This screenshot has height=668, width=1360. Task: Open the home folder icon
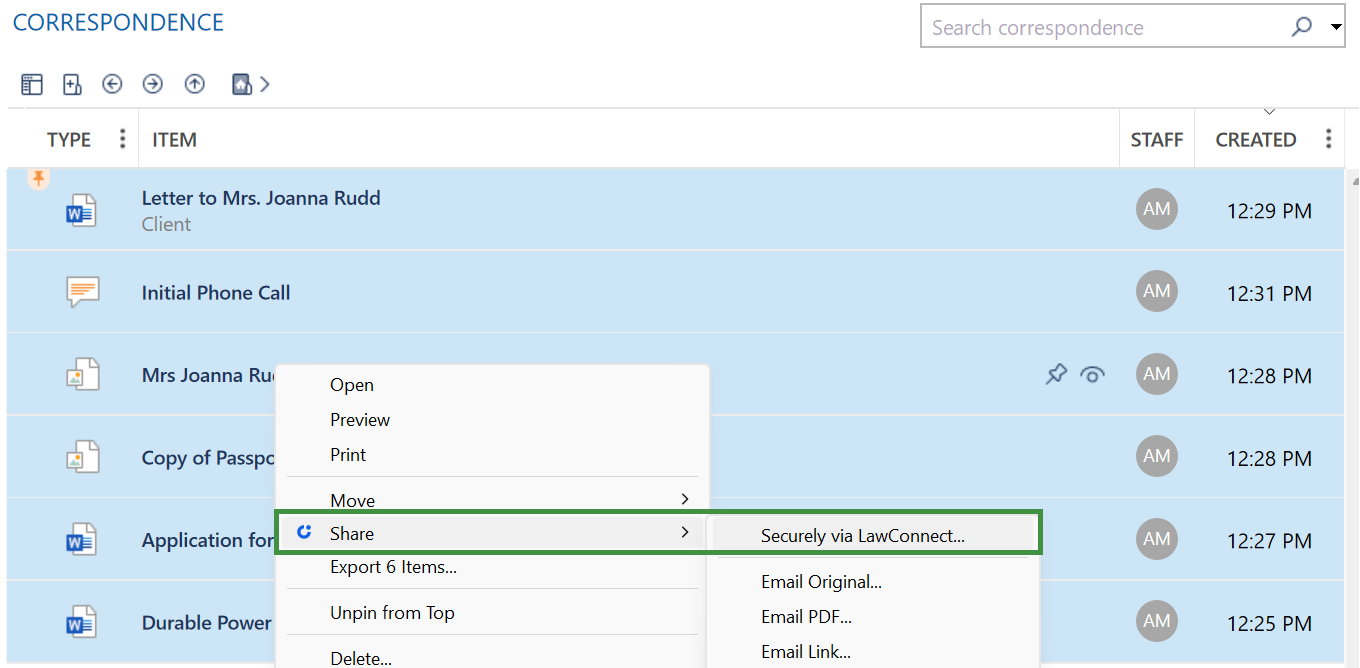click(241, 85)
